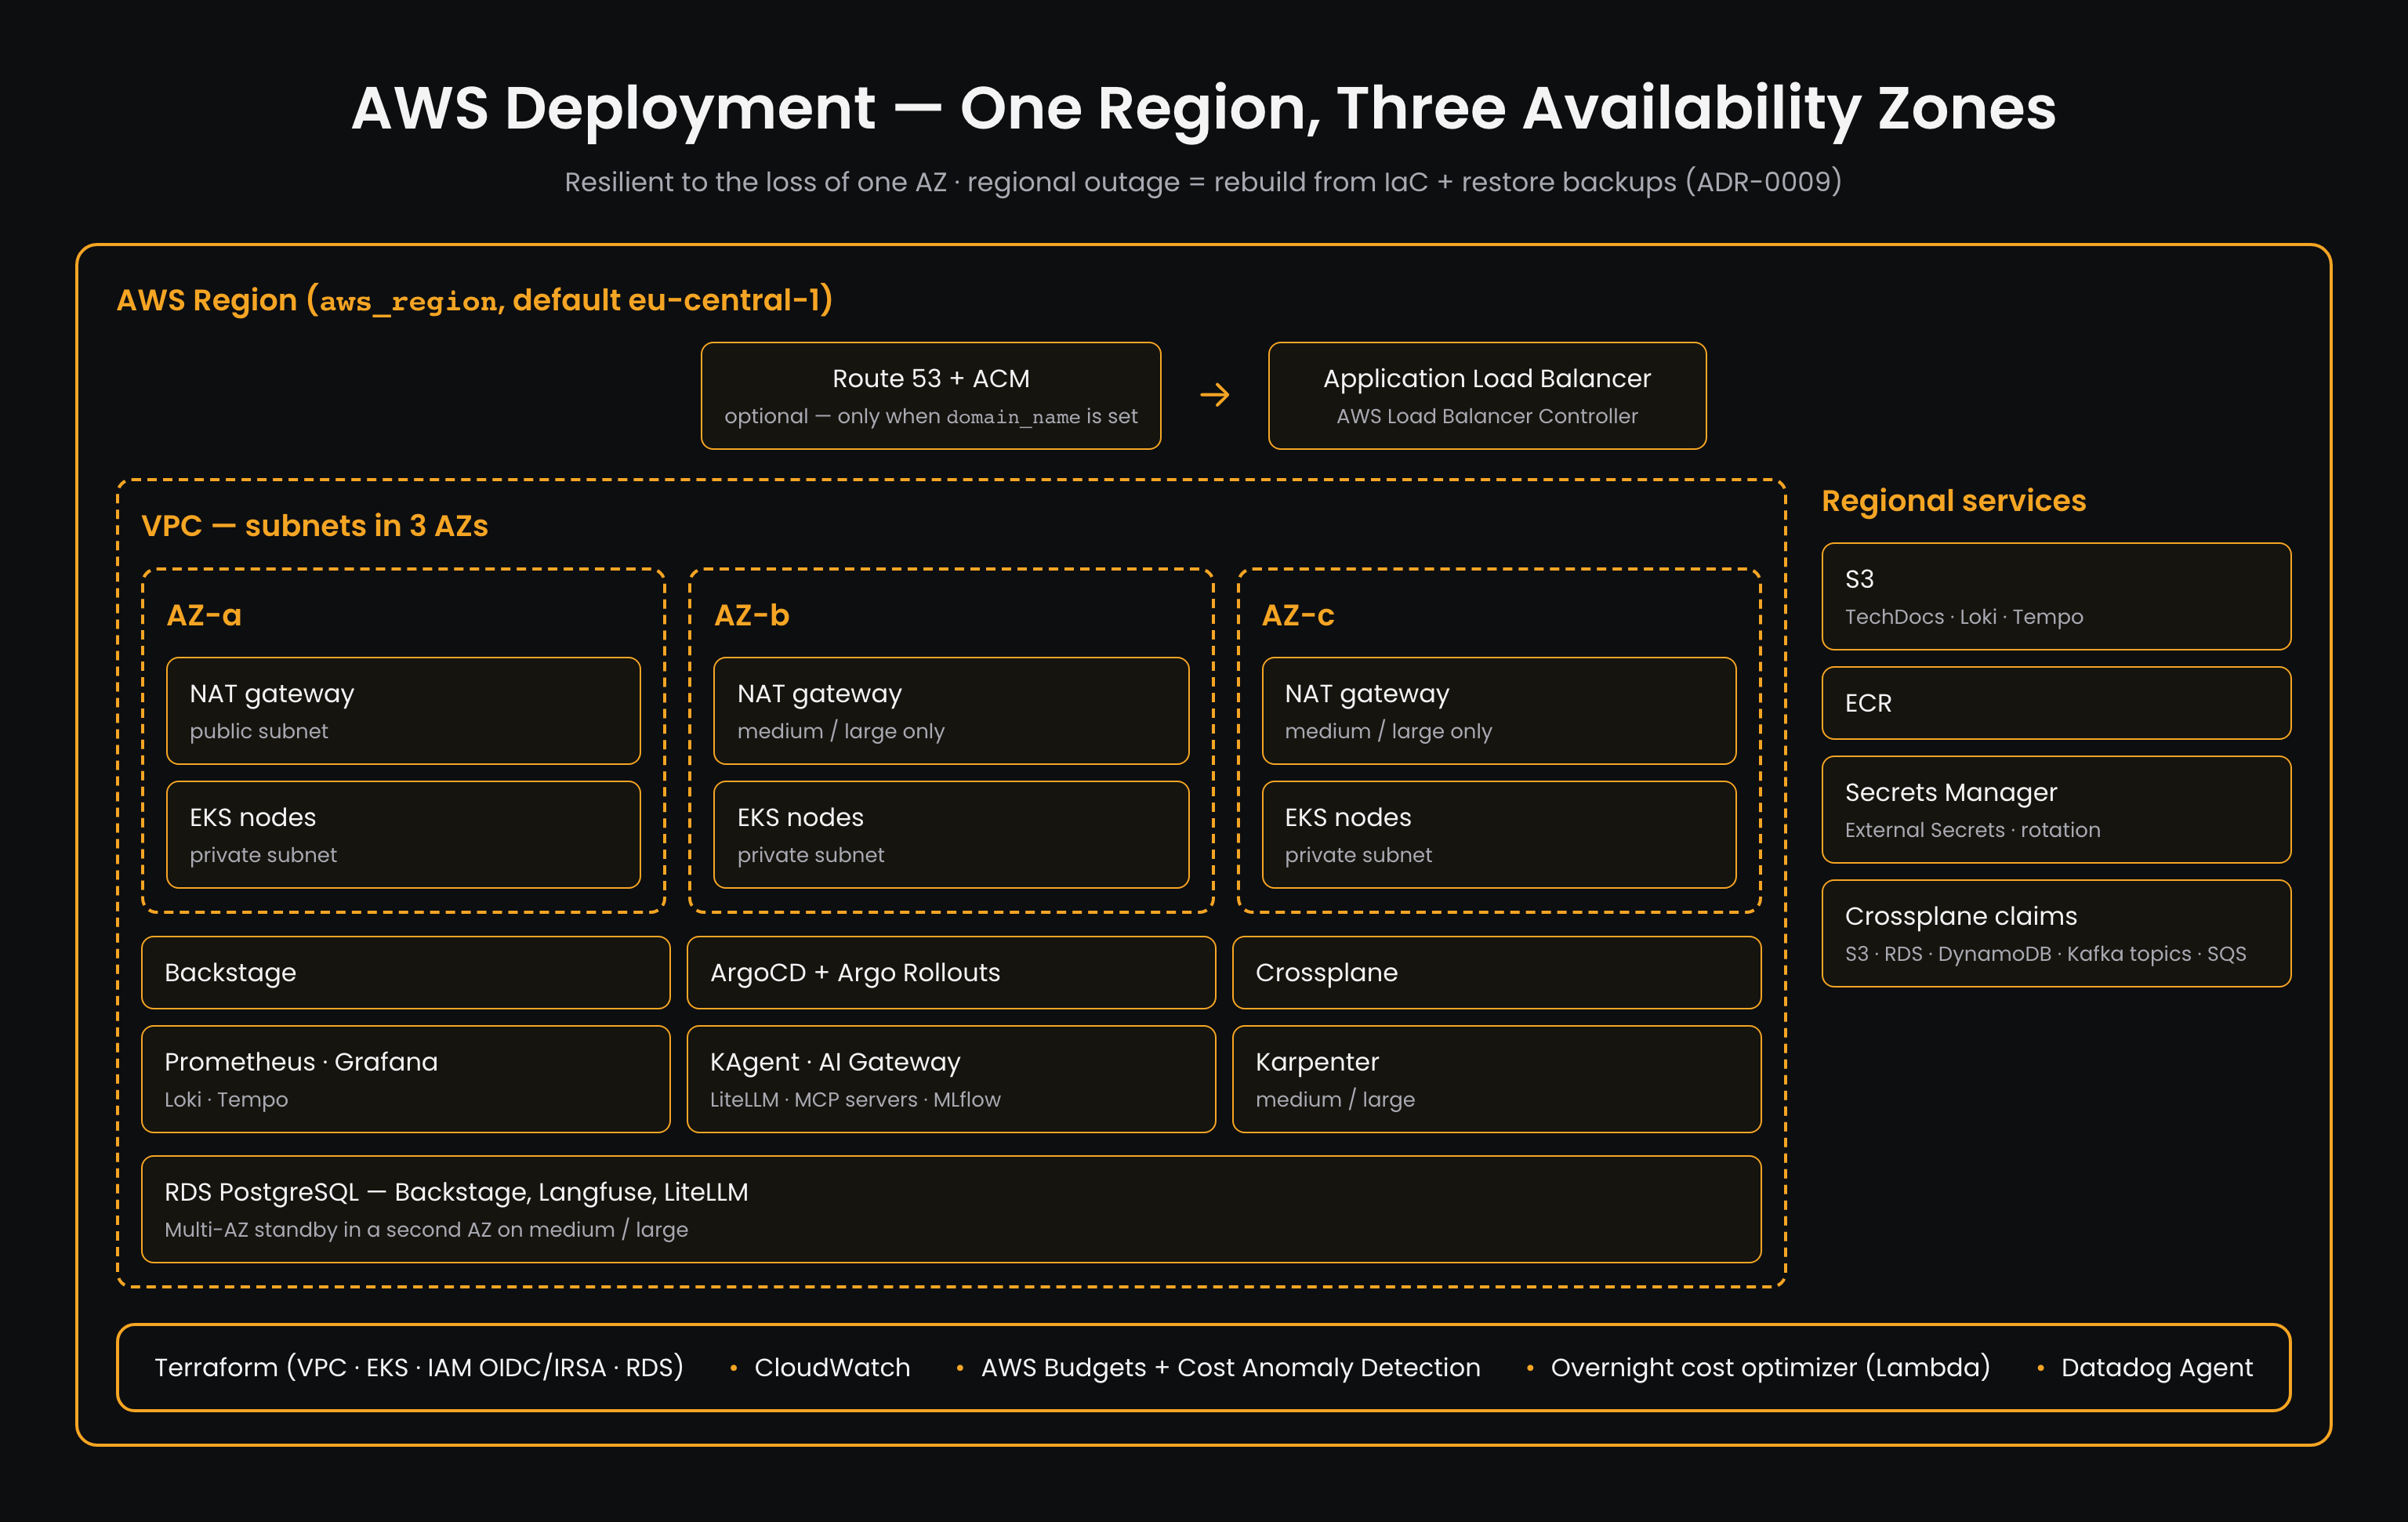Click the 'Regional services' heading
2408x1522 pixels.
click(1954, 501)
